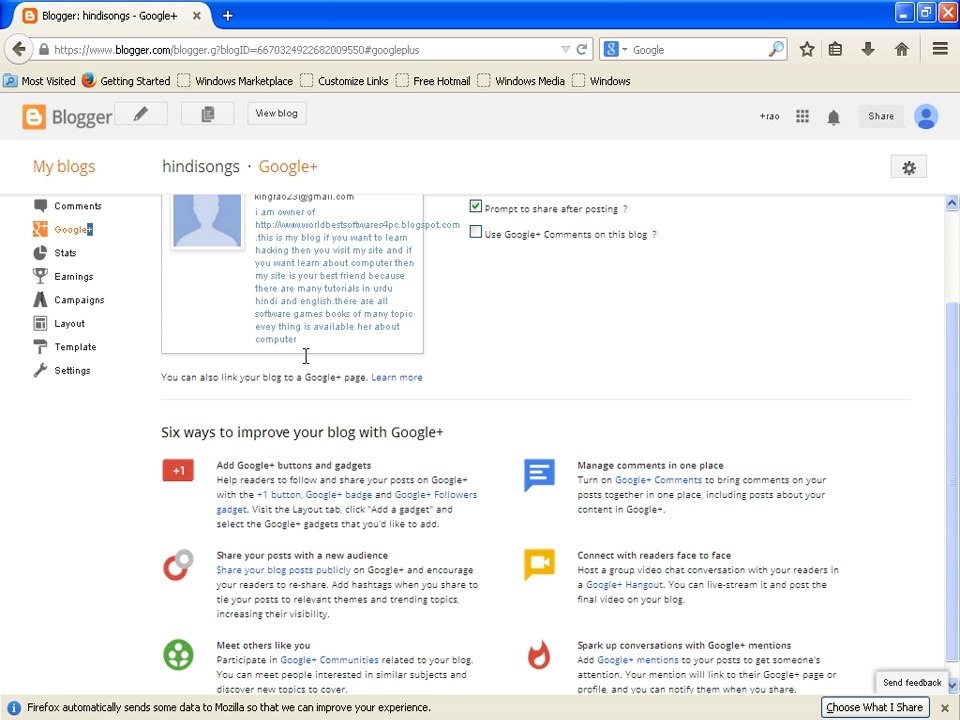Open the bookmarks list icon
The height and width of the screenshot is (720, 960).
coord(835,49)
